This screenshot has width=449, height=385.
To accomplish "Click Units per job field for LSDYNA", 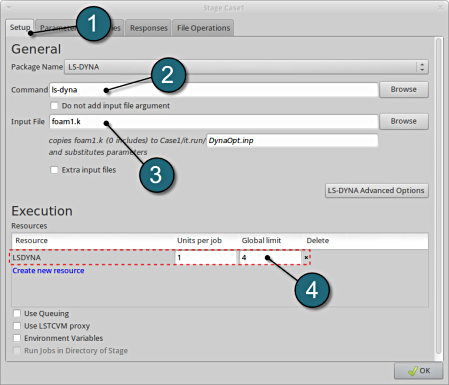I will [205, 258].
